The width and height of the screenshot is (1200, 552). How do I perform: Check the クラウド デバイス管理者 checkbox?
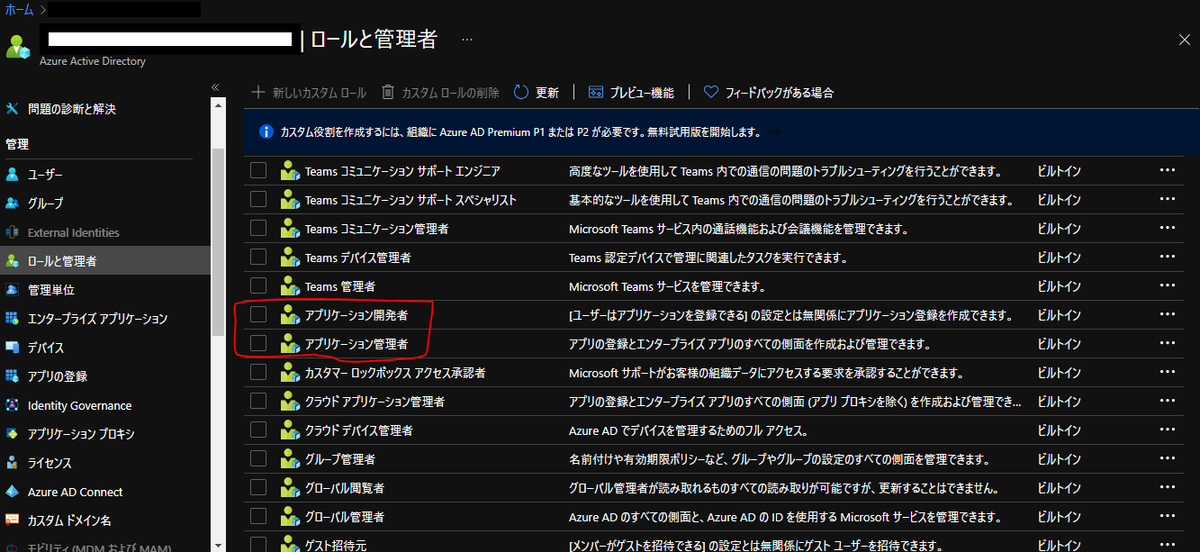[x=259, y=430]
